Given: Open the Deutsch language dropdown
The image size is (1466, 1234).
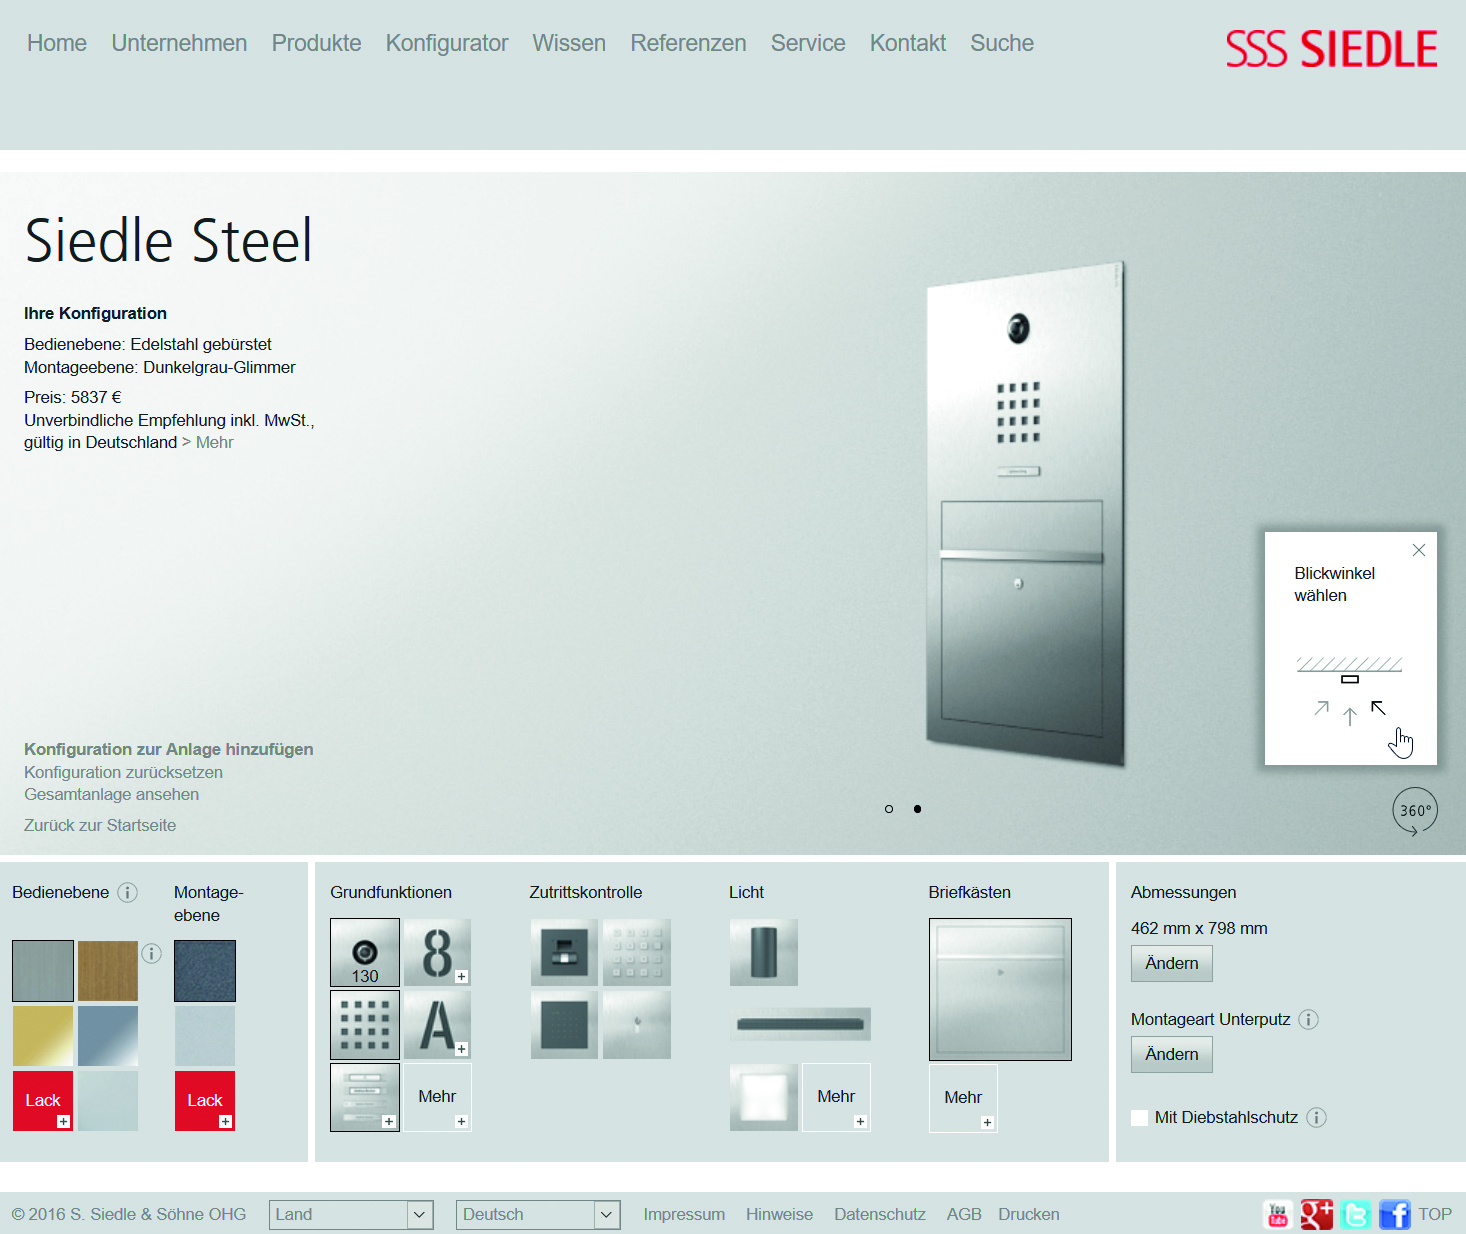Looking at the screenshot, I should (538, 1214).
